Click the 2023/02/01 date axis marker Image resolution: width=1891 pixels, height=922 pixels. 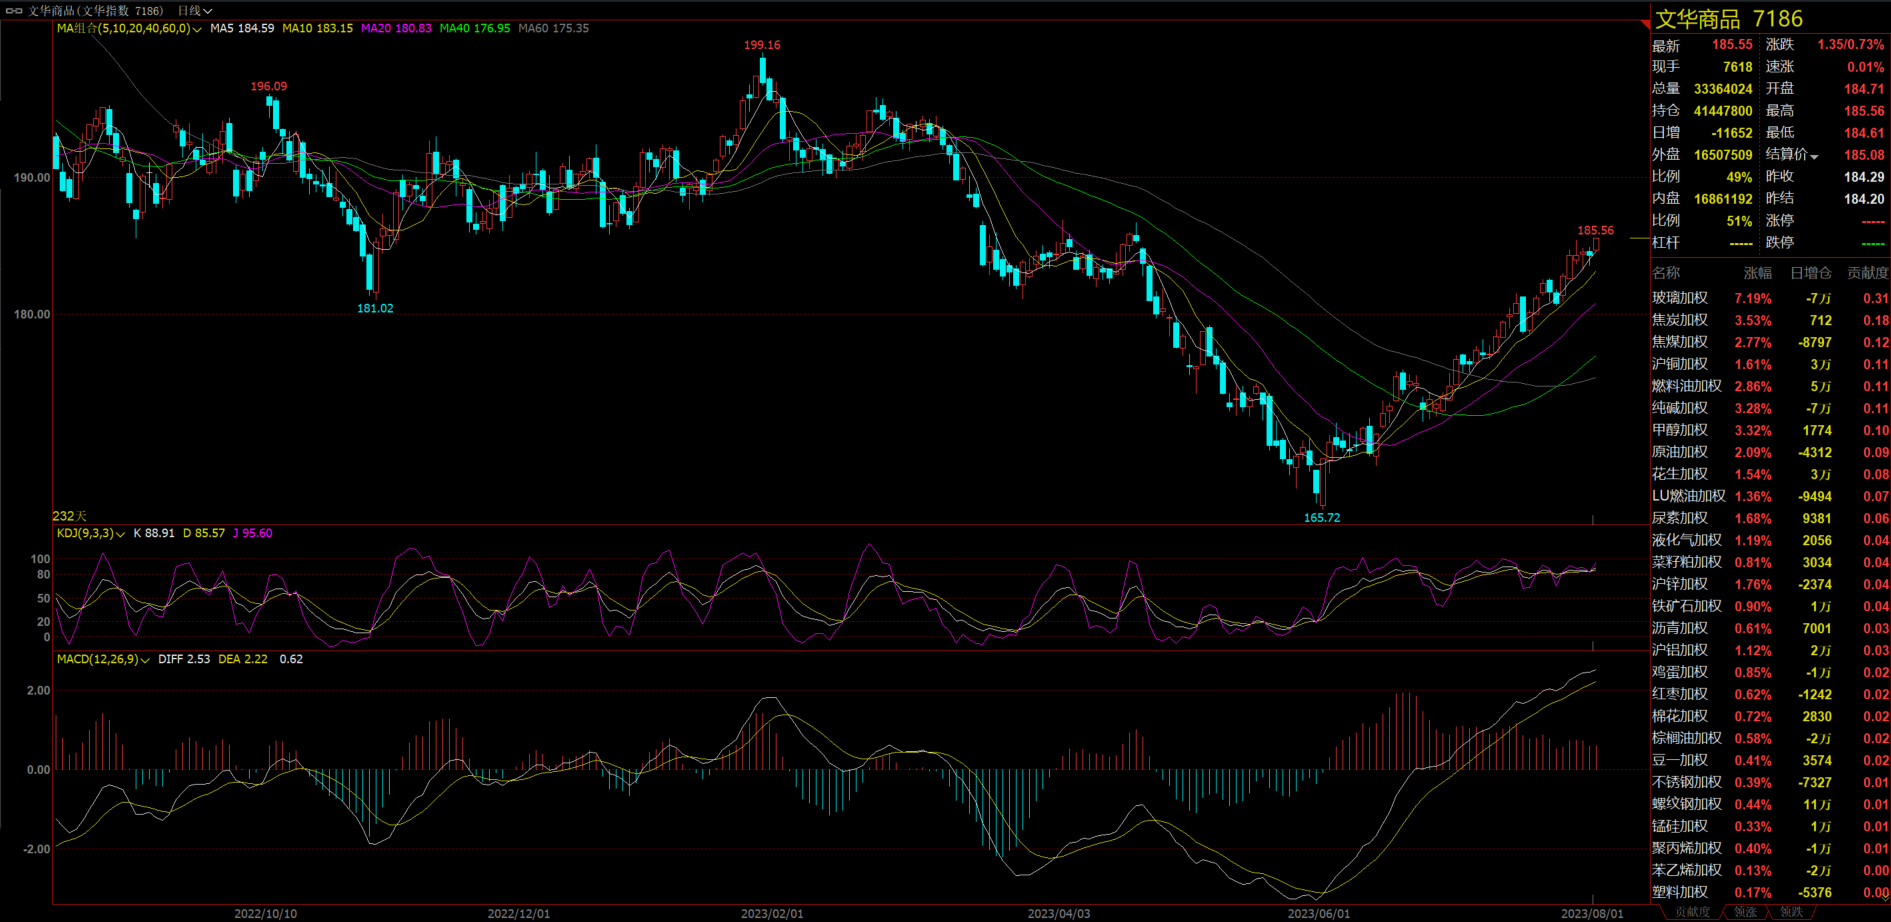pyautogui.click(x=772, y=914)
